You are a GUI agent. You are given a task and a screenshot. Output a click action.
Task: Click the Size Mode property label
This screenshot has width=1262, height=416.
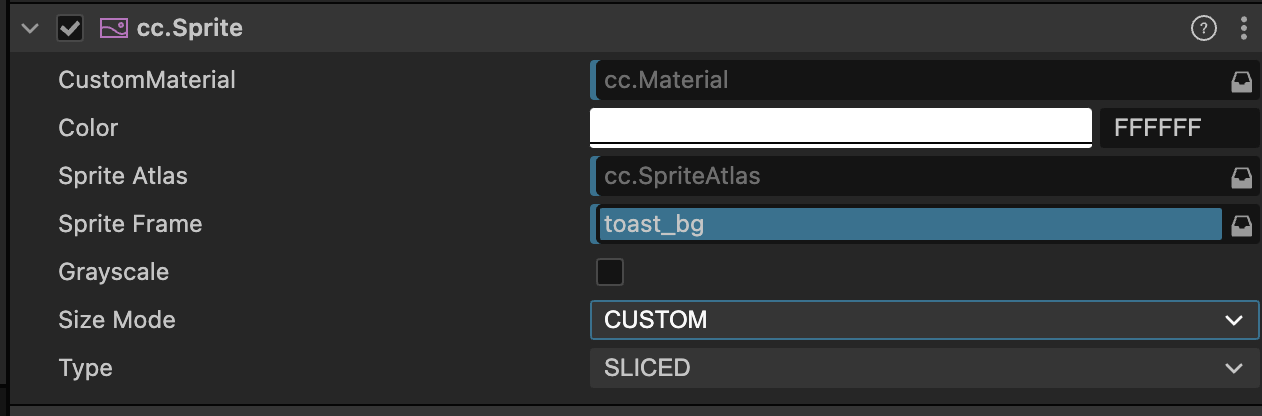117,320
